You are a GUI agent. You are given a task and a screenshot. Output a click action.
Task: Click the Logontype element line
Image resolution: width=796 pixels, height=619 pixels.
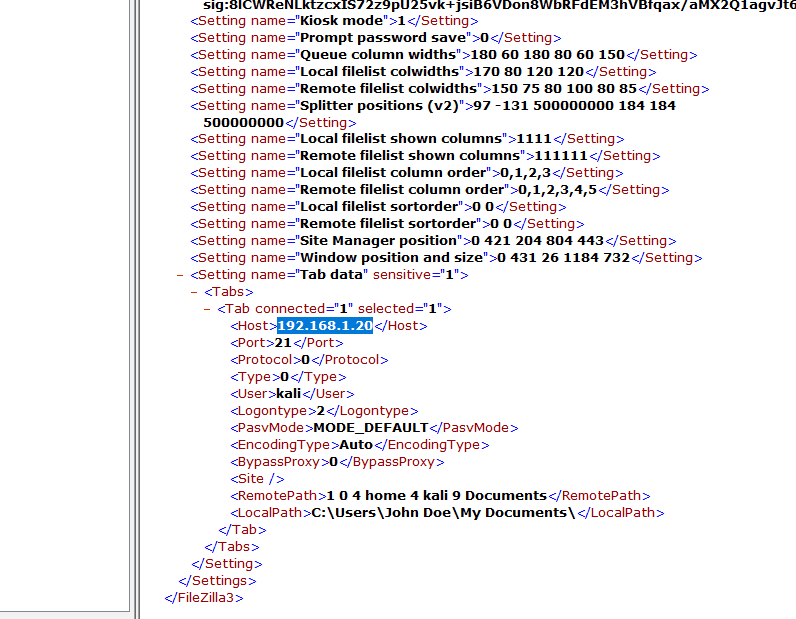point(324,411)
